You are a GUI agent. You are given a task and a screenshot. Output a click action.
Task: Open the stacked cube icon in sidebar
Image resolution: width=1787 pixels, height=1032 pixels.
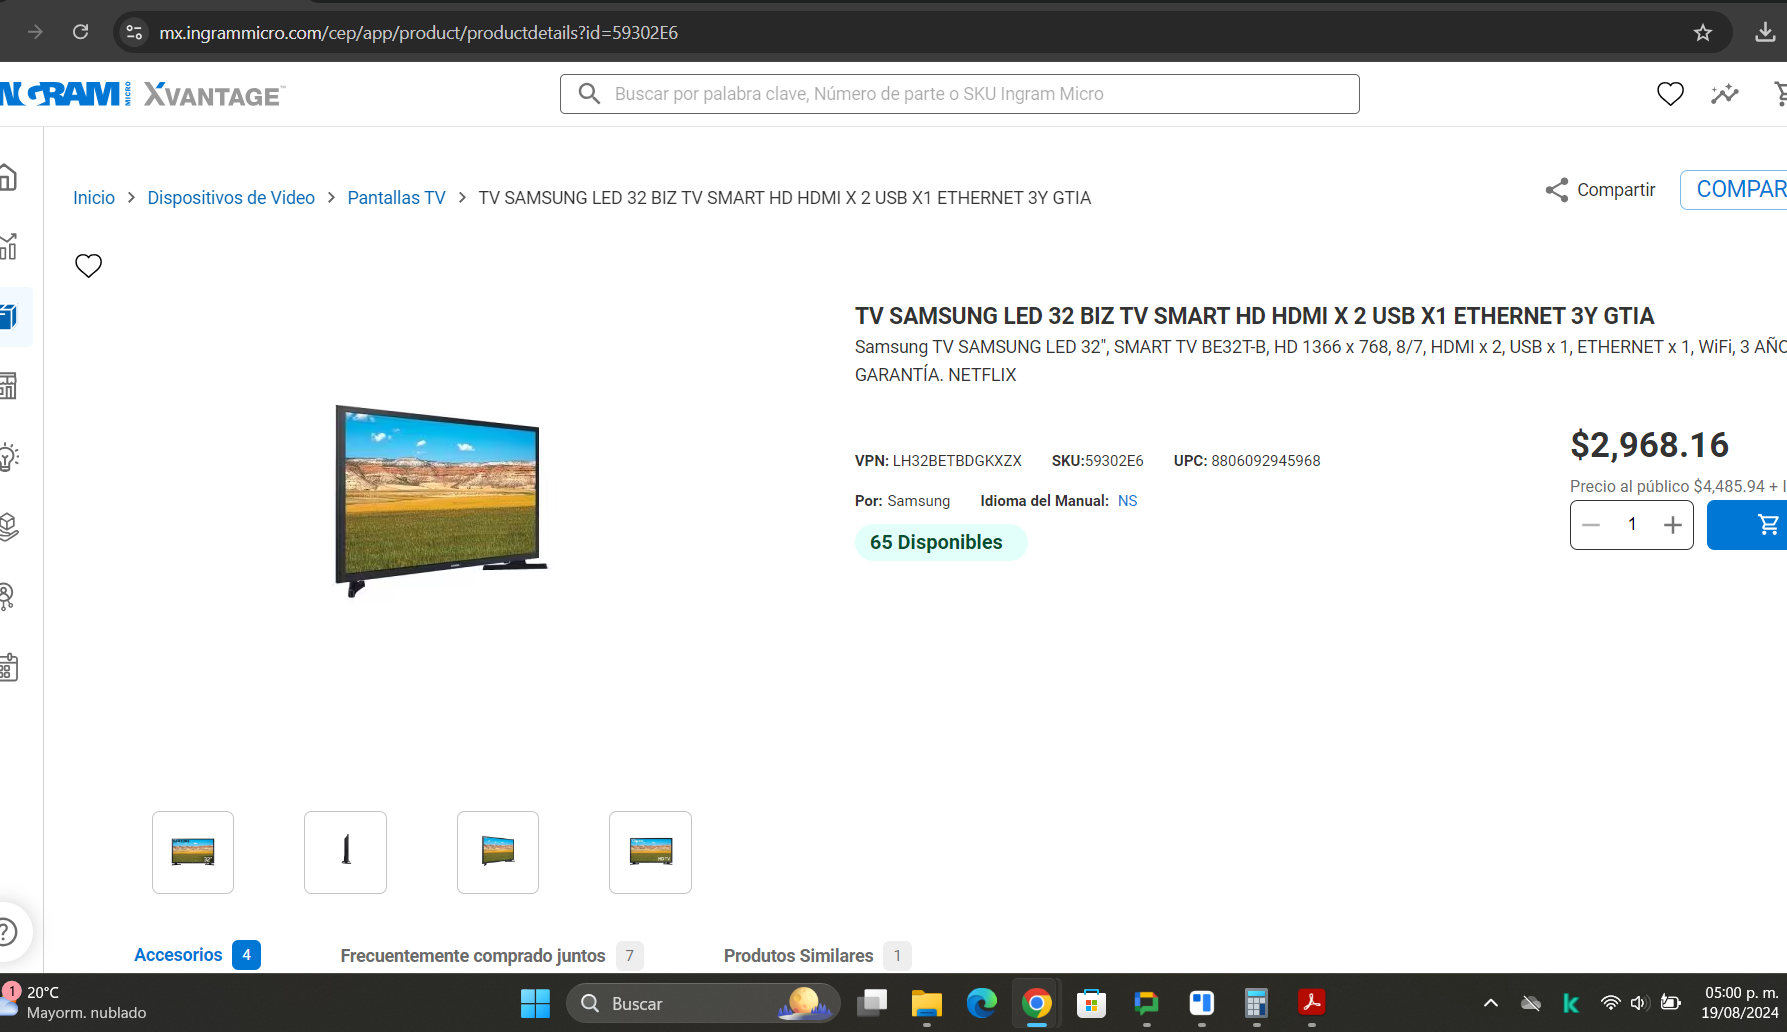pyautogui.click(x=8, y=527)
